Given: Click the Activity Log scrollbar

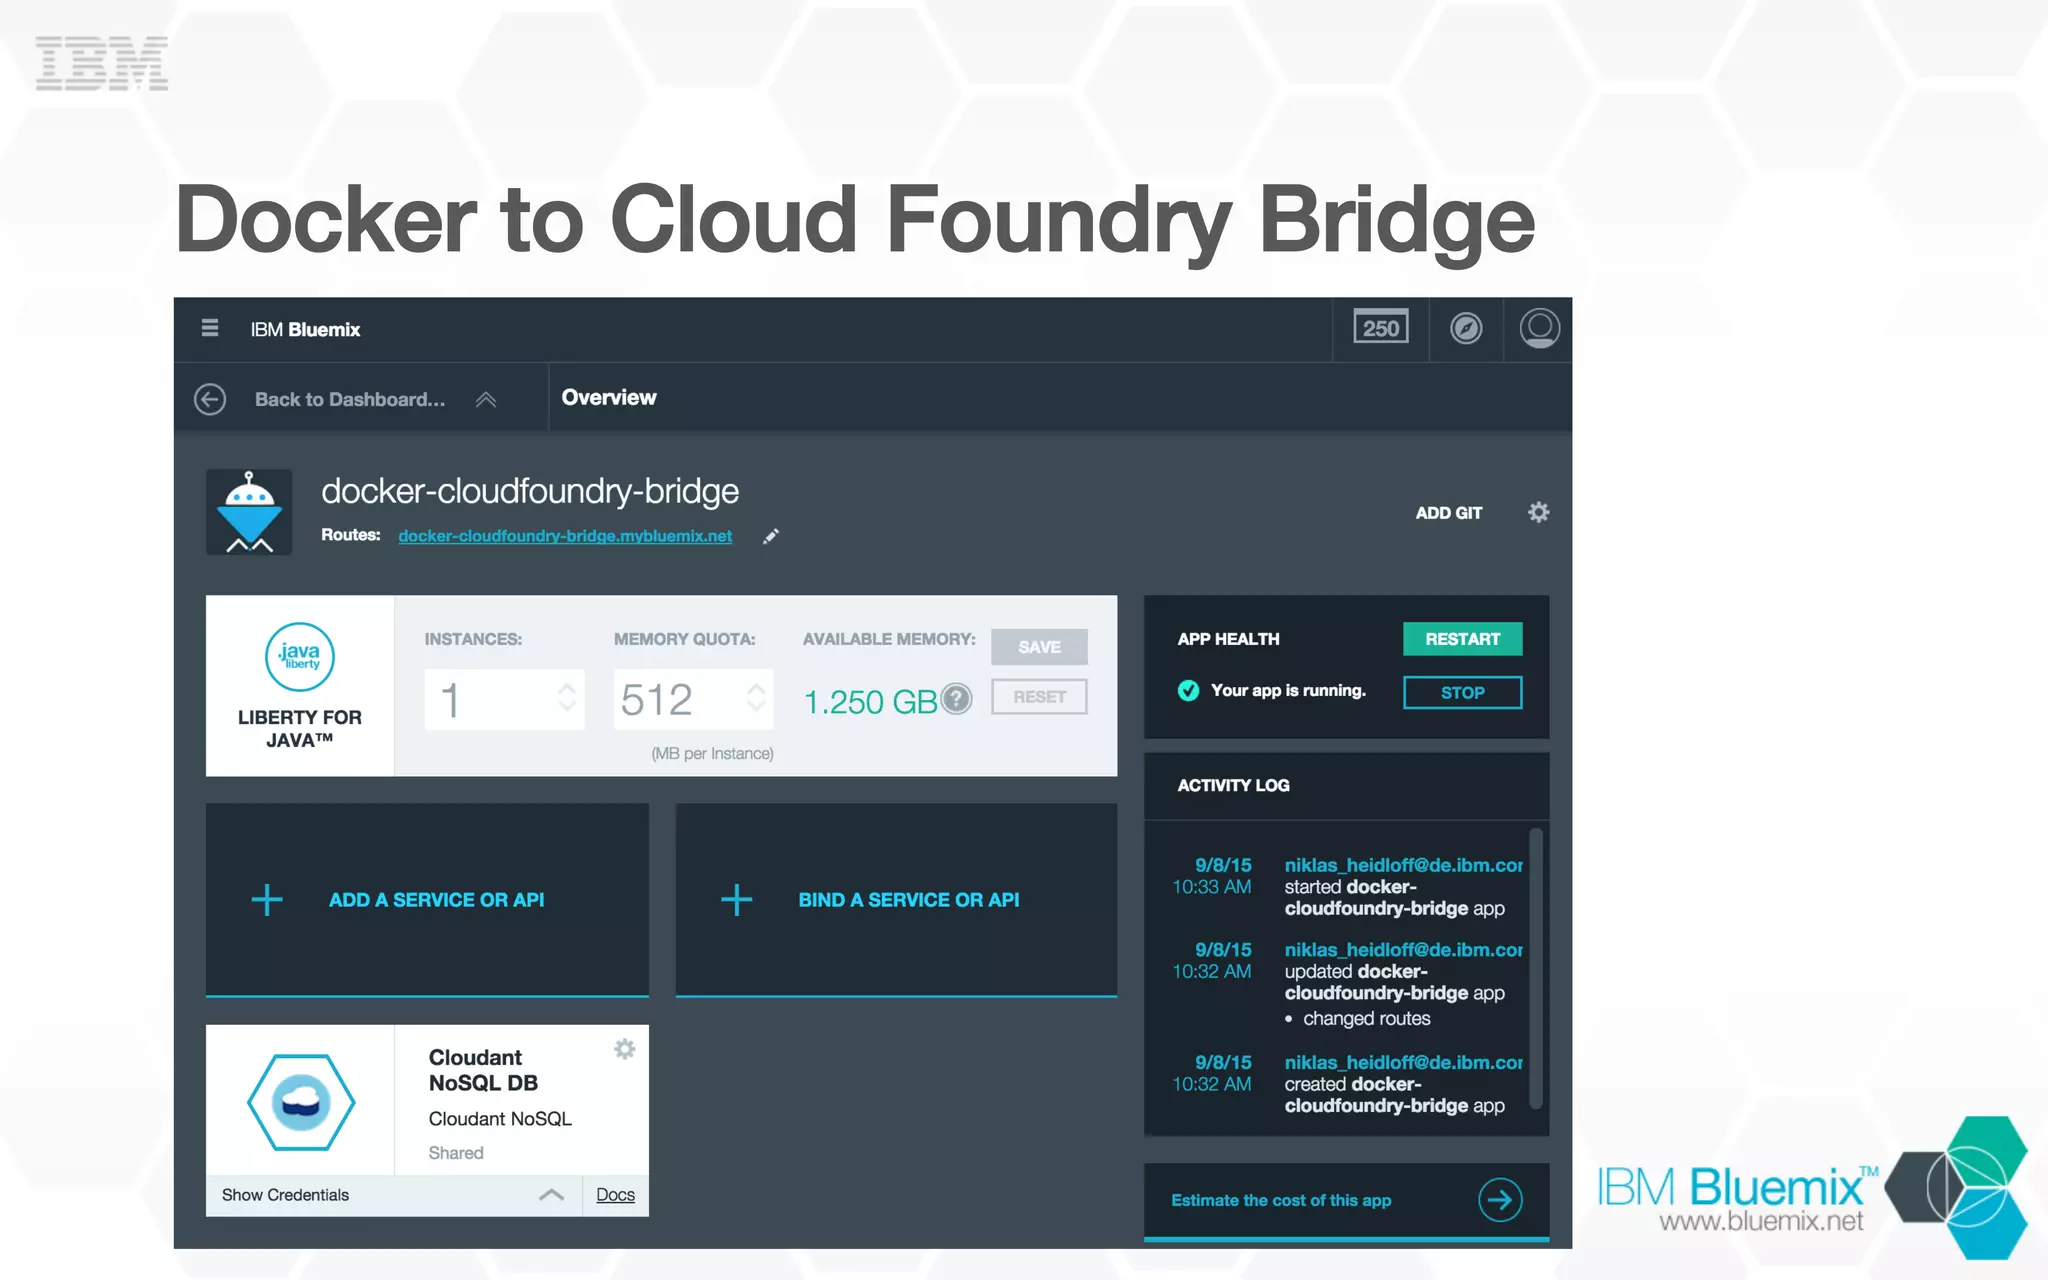Looking at the screenshot, I should 1536,967.
